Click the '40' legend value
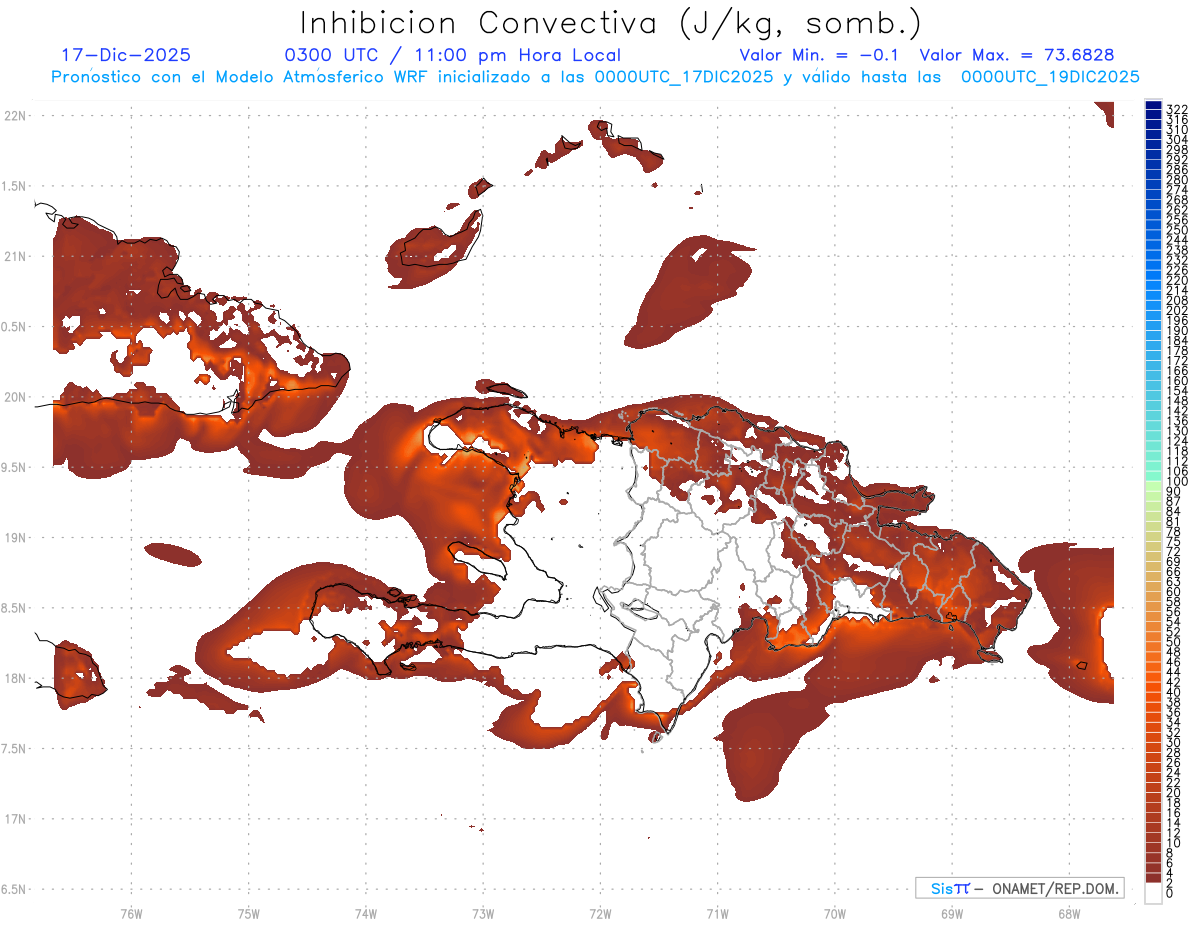Viewport: 1200px width, 927px height. 1174,692
